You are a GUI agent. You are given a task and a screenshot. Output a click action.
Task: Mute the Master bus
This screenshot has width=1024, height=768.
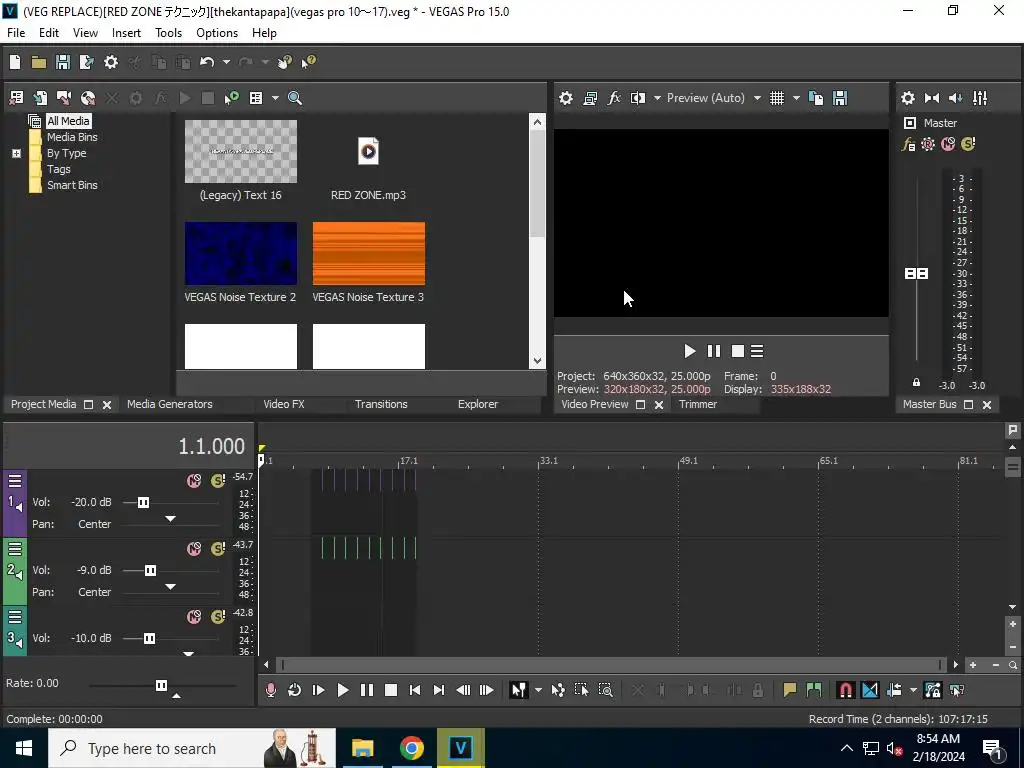[x=948, y=144]
